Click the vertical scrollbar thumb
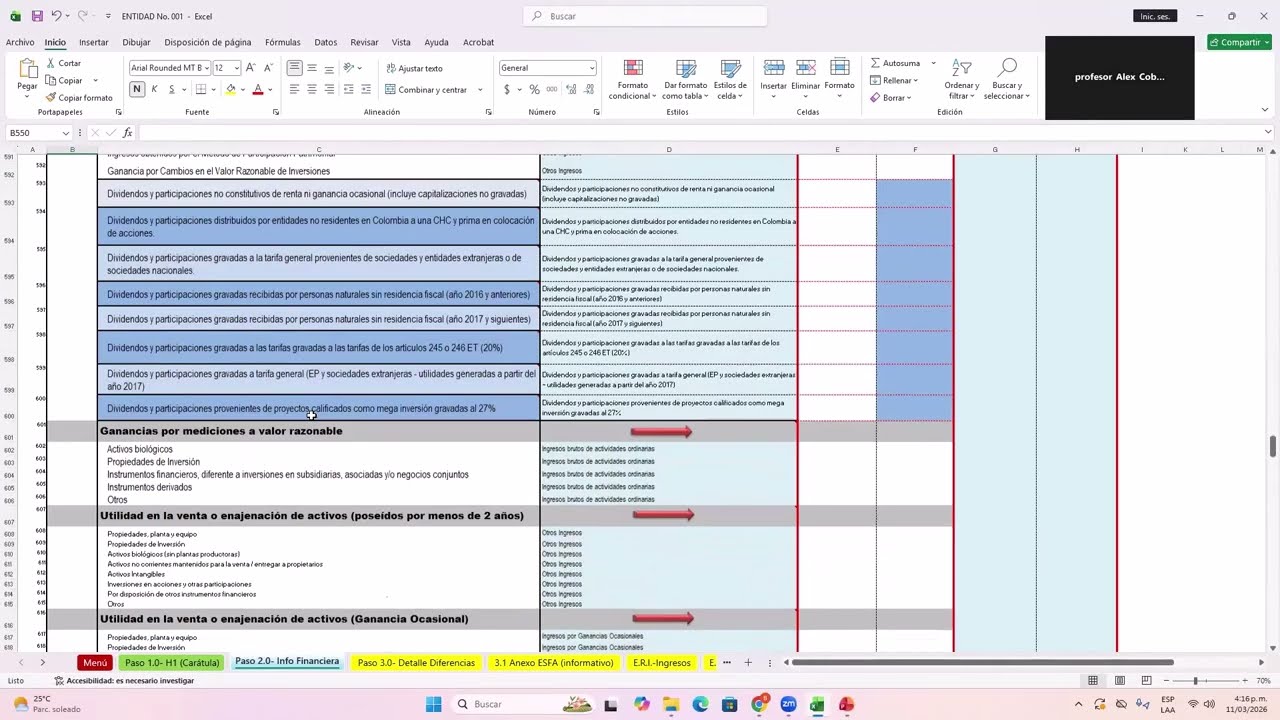1280x720 pixels. tap(1273, 444)
